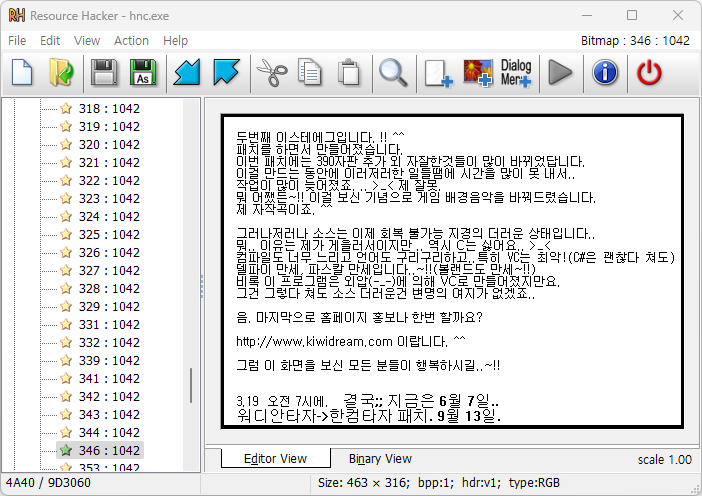Open the View menu
702x496 pixels.
click(87, 41)
